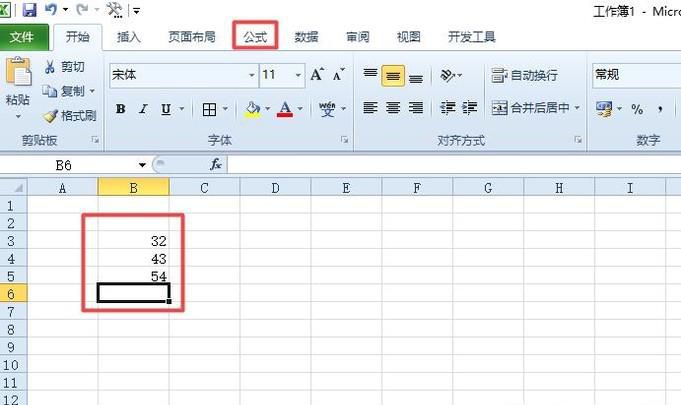This screenshot has width=681, height=405.
Task: Expand the 复制 copy options arrow
Action: point(92,92)
